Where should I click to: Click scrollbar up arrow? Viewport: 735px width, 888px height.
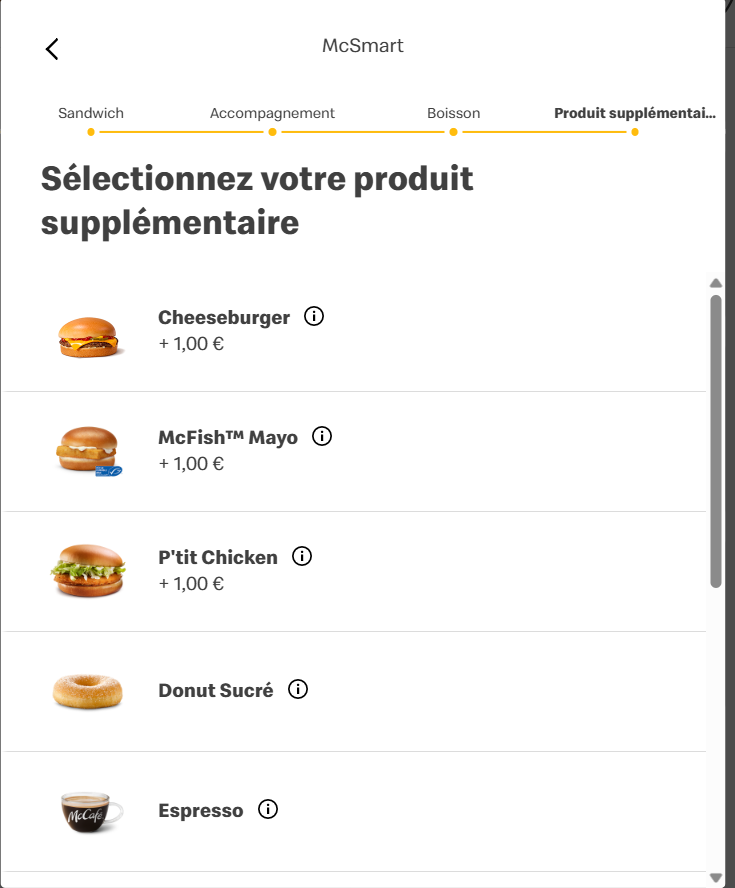pyautogui.click(x=716, y=283)
